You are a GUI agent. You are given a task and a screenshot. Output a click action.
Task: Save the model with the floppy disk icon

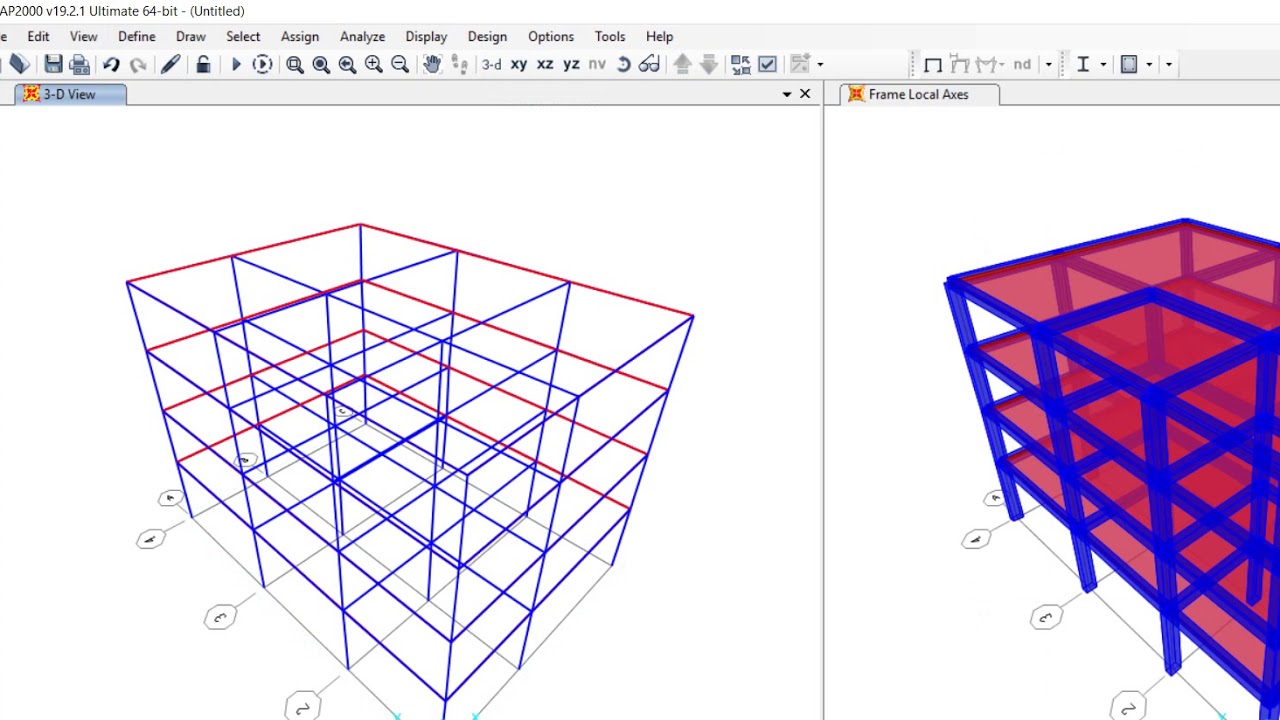[54, 64]
